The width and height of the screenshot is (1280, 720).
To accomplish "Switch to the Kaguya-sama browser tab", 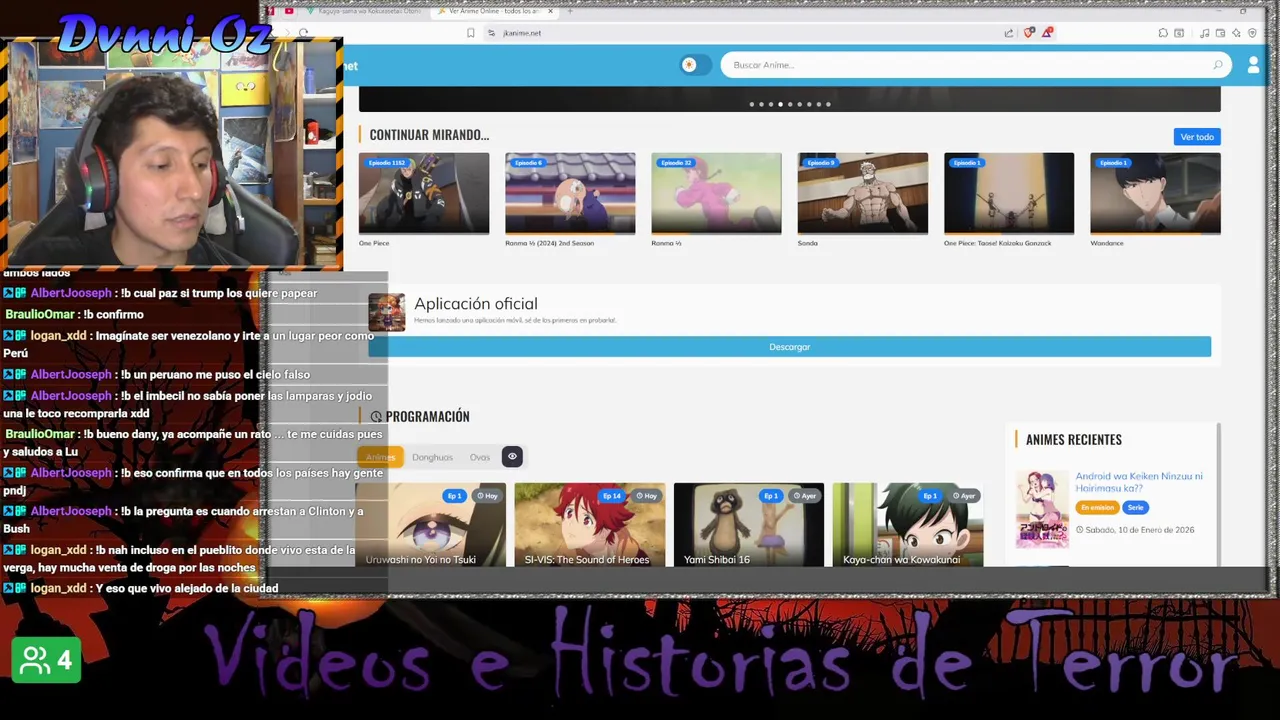I will pyautogui.click(x=364, y=11).
